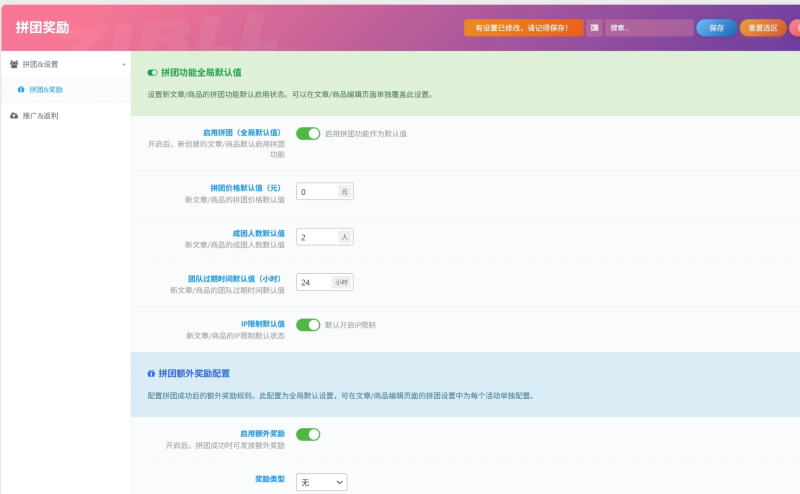The width and height of the screenshot is (800, 494).
Task: Click the 拼团价格默认值 input showing 0
Action: coord(316,192)
